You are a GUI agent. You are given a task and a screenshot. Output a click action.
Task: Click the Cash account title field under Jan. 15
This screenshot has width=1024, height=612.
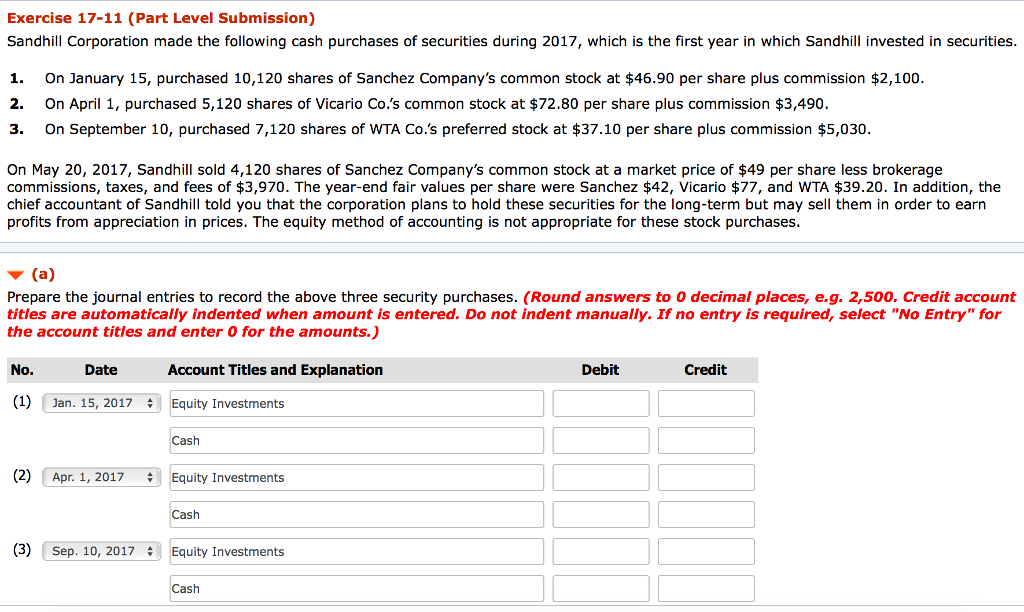point(356,440)
